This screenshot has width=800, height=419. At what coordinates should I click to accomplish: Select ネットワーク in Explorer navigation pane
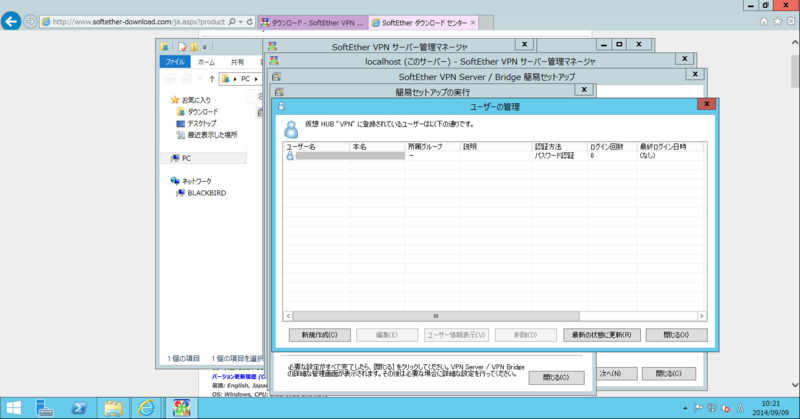click(196, 181)
